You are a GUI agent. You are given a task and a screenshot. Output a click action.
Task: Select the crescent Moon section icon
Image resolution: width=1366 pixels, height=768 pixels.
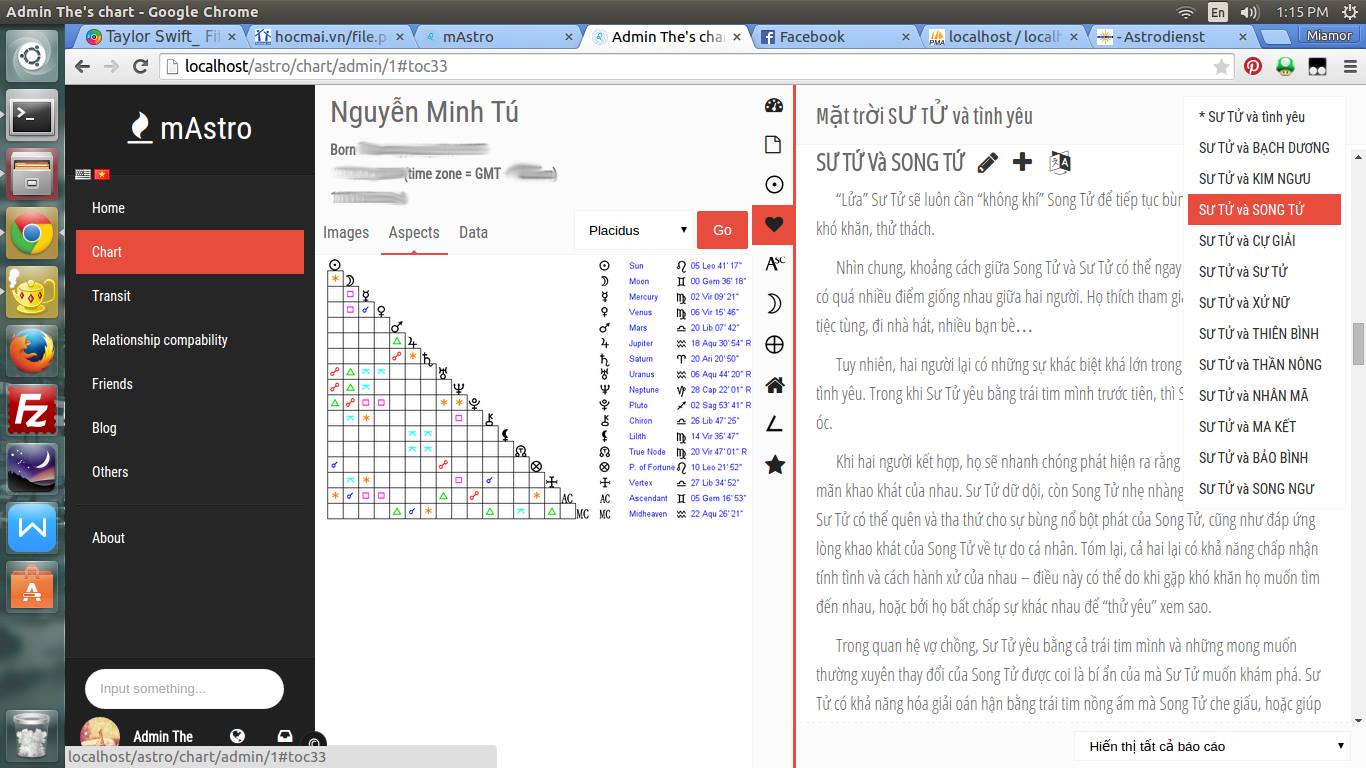pyautogui.click(x=773, y=305)
